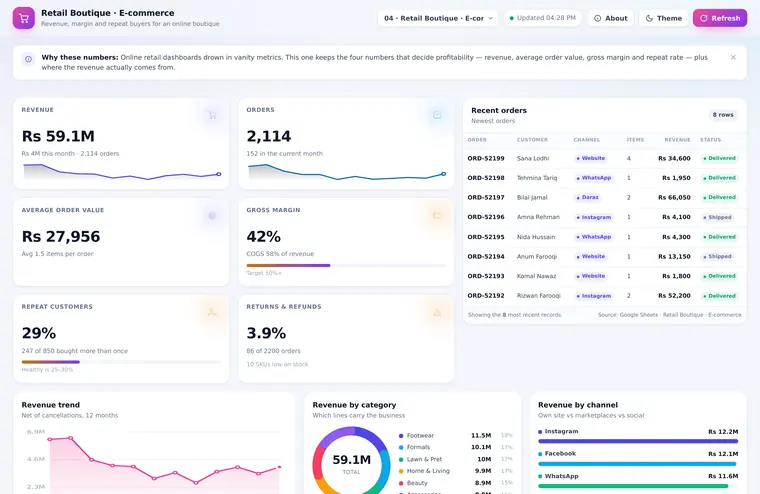Screen dimensions: 760x494
Task: Click the STATUS column header
Action: coord(710,140)
